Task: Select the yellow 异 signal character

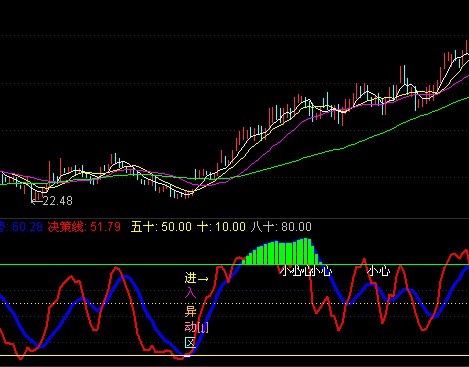Action: point(190,311)
